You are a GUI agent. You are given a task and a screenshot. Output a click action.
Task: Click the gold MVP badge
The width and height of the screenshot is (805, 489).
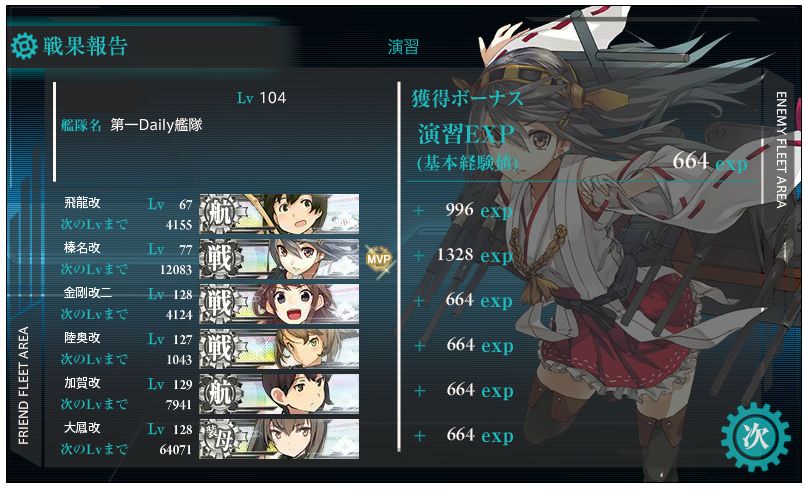[x=379, y=258]
